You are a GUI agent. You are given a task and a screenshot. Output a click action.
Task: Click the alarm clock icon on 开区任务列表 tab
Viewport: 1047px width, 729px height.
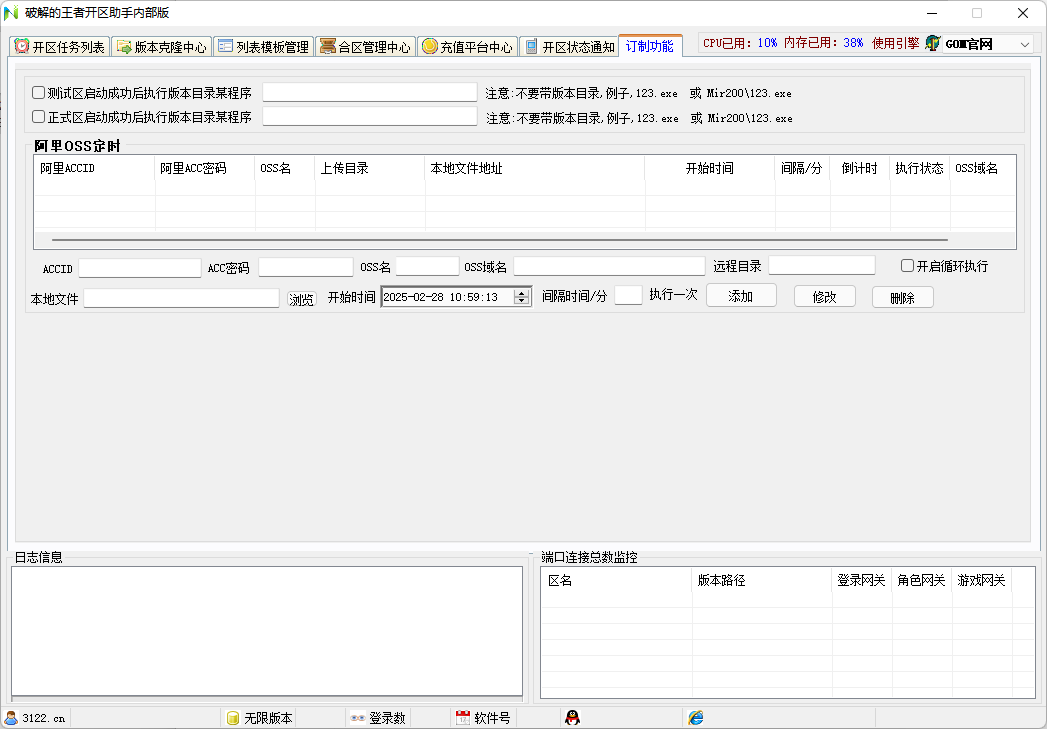click(x=22, y=46)
